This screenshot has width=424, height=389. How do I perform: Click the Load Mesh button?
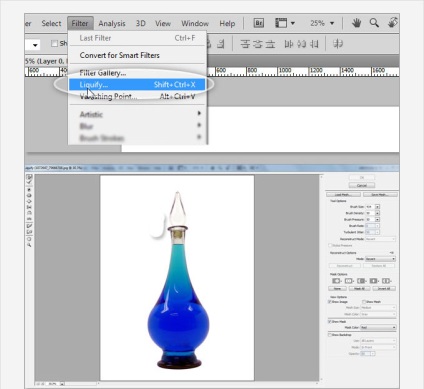(343, 194)
